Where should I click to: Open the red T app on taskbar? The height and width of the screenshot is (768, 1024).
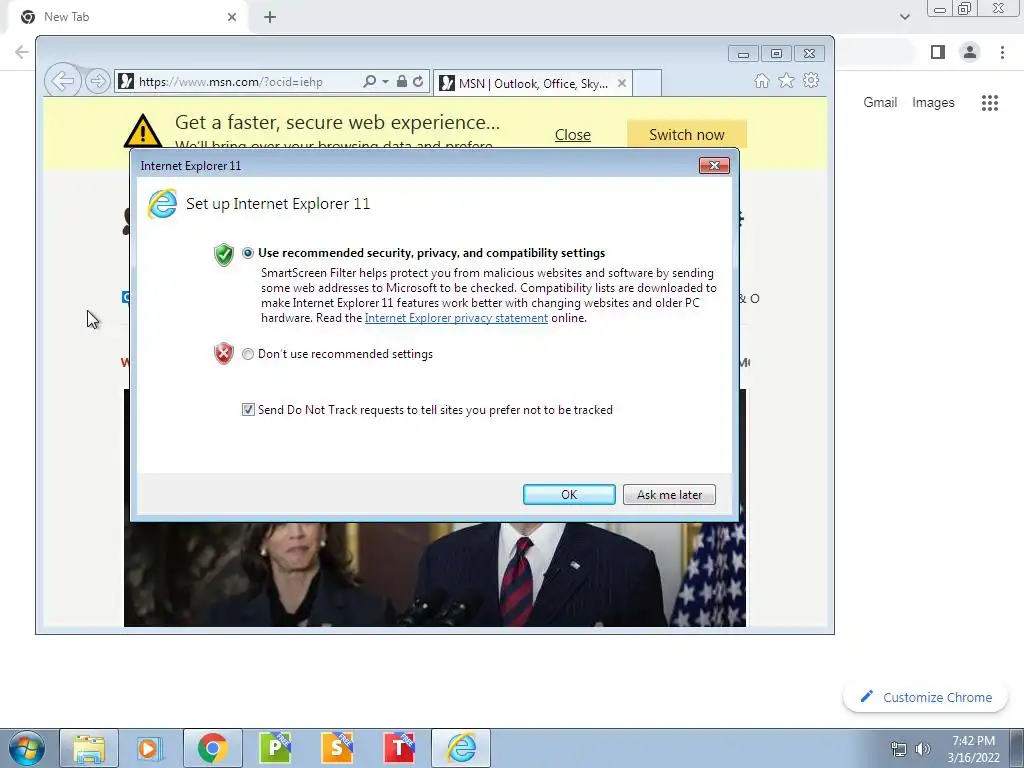(x=398, y=748)
